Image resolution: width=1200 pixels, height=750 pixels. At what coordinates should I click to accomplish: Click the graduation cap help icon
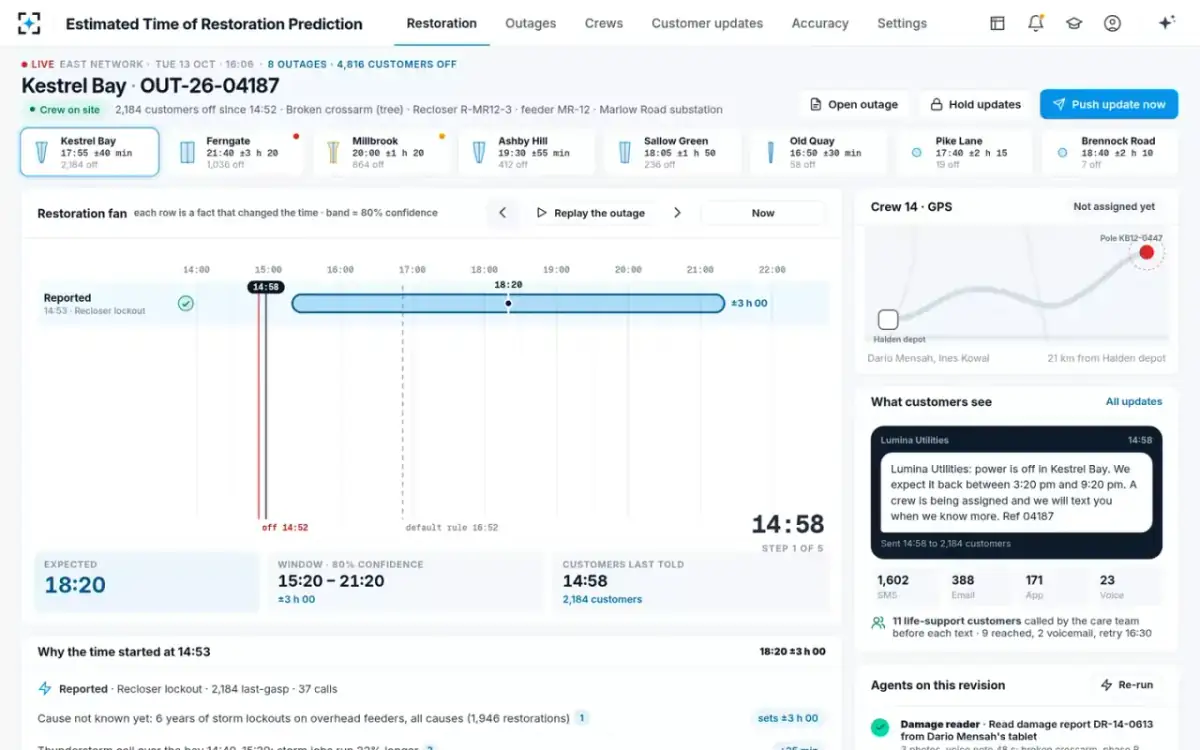(1074, 23)
